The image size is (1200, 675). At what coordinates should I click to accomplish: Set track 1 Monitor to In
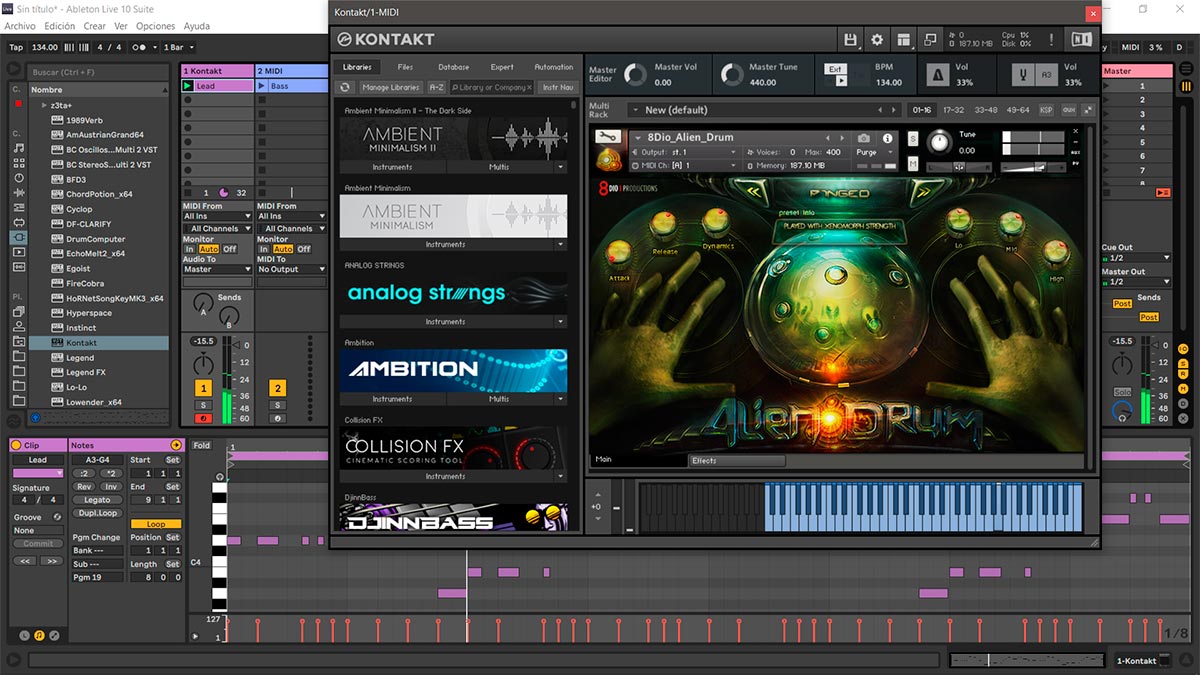tap(190, 249)
